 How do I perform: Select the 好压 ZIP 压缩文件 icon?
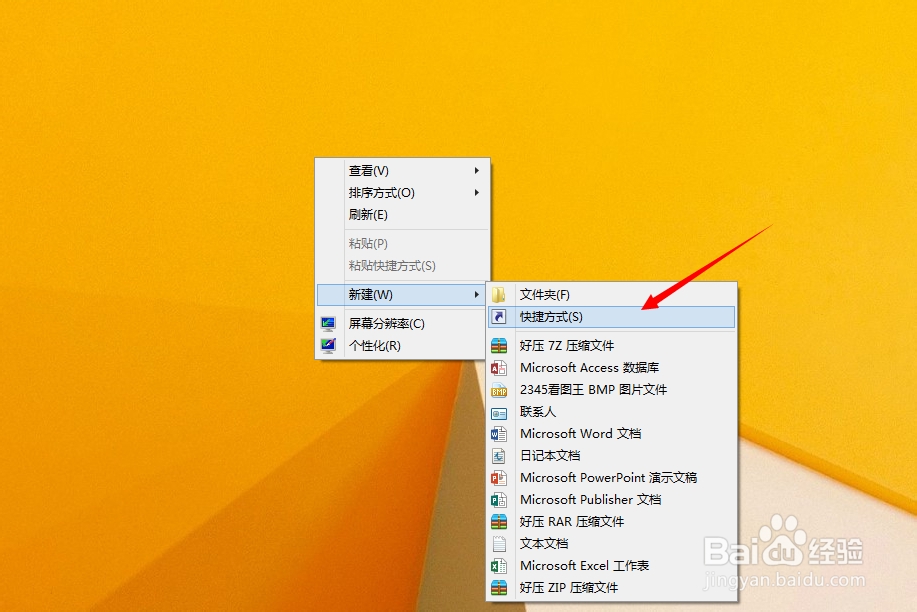pos(501,588)
